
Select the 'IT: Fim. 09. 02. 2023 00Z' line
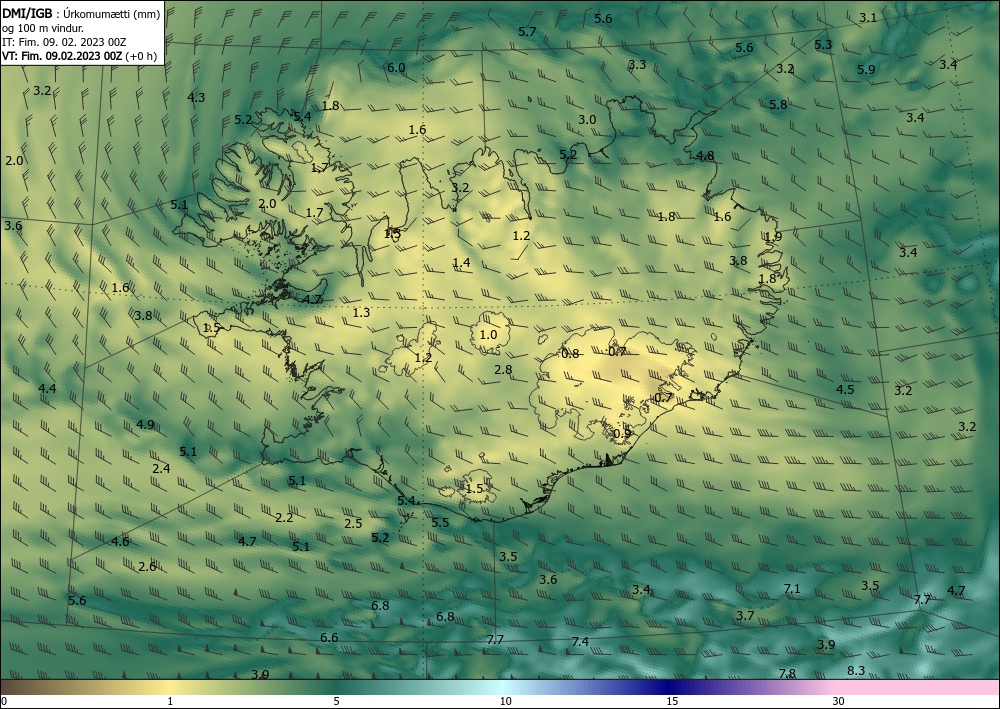[64, 42]
